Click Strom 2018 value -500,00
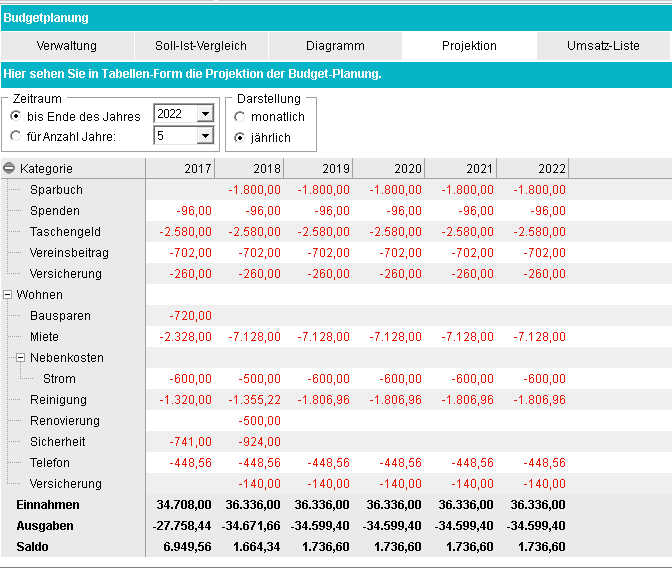The image size is (672, 574). coord(259,379)
